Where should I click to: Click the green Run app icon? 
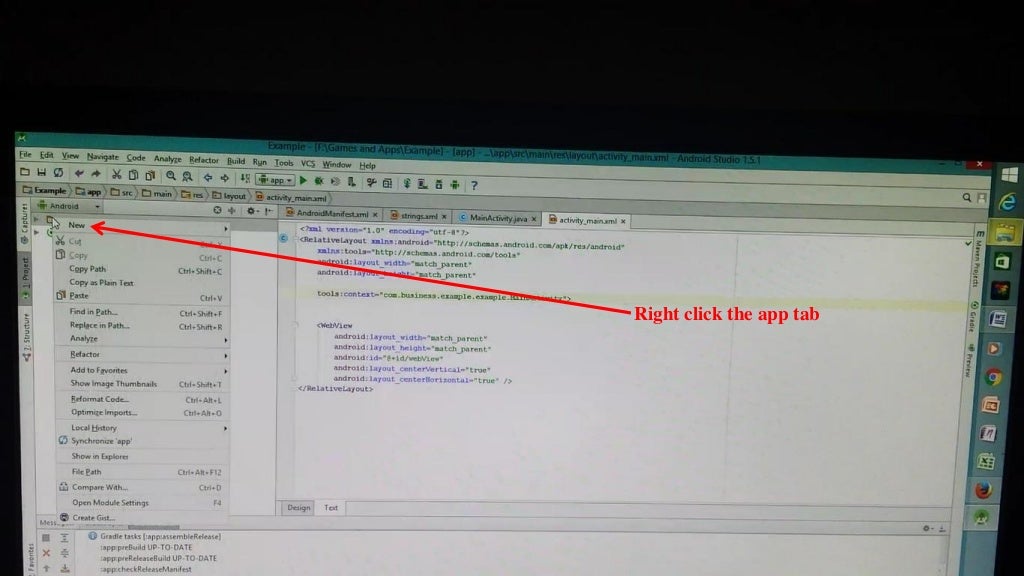tap(303, 180)
